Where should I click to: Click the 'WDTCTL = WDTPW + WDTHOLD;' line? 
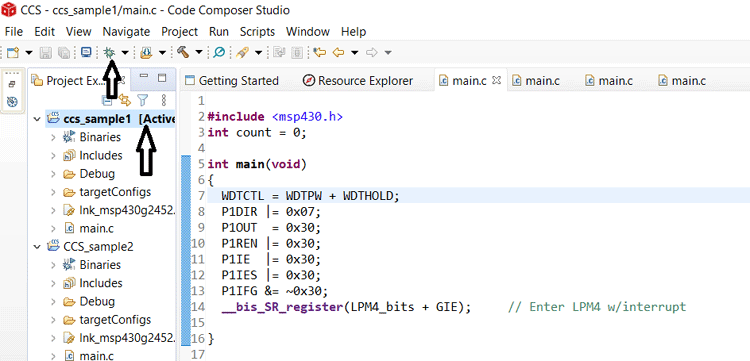[310, 196]
